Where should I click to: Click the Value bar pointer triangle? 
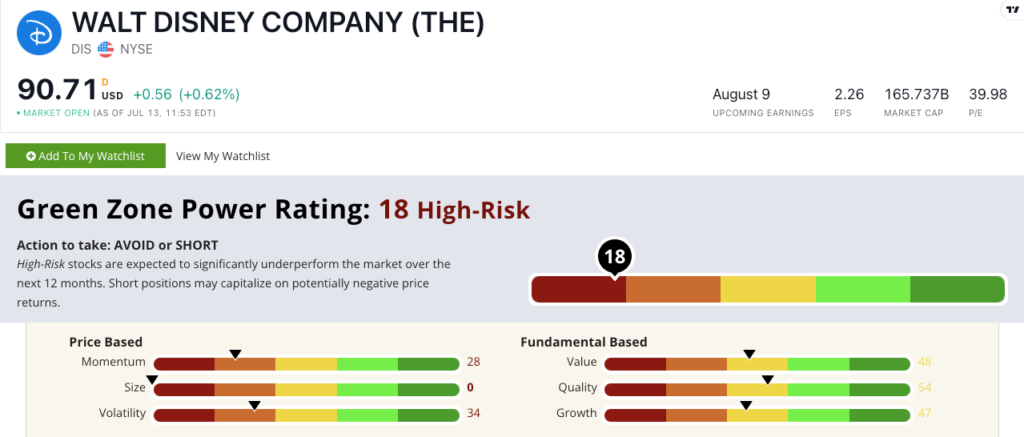(x=749, y=353)
